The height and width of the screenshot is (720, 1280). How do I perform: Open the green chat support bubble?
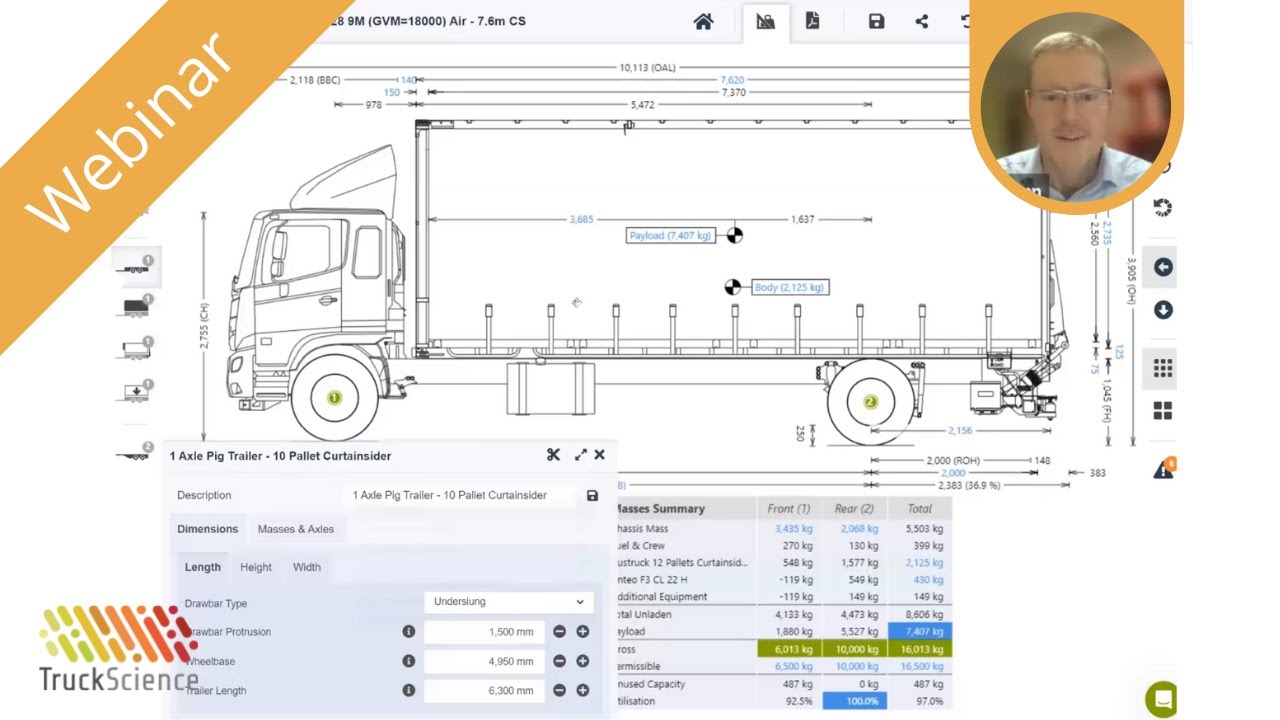coord(1161,698)
